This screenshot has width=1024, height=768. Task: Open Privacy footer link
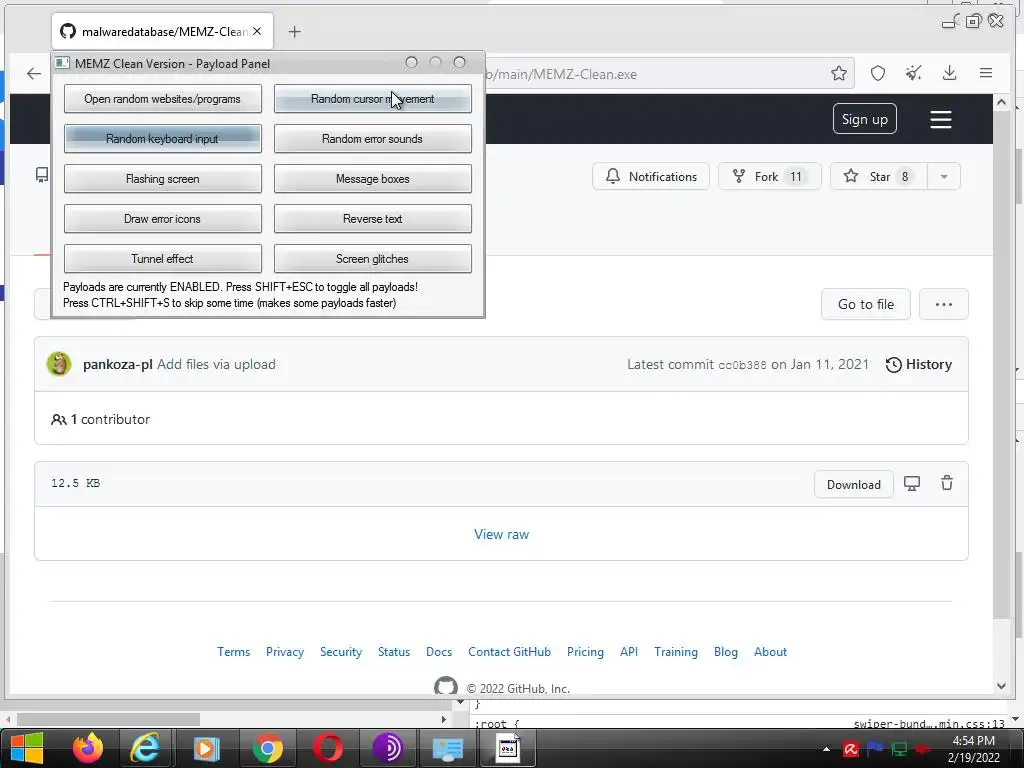(285, 652)
